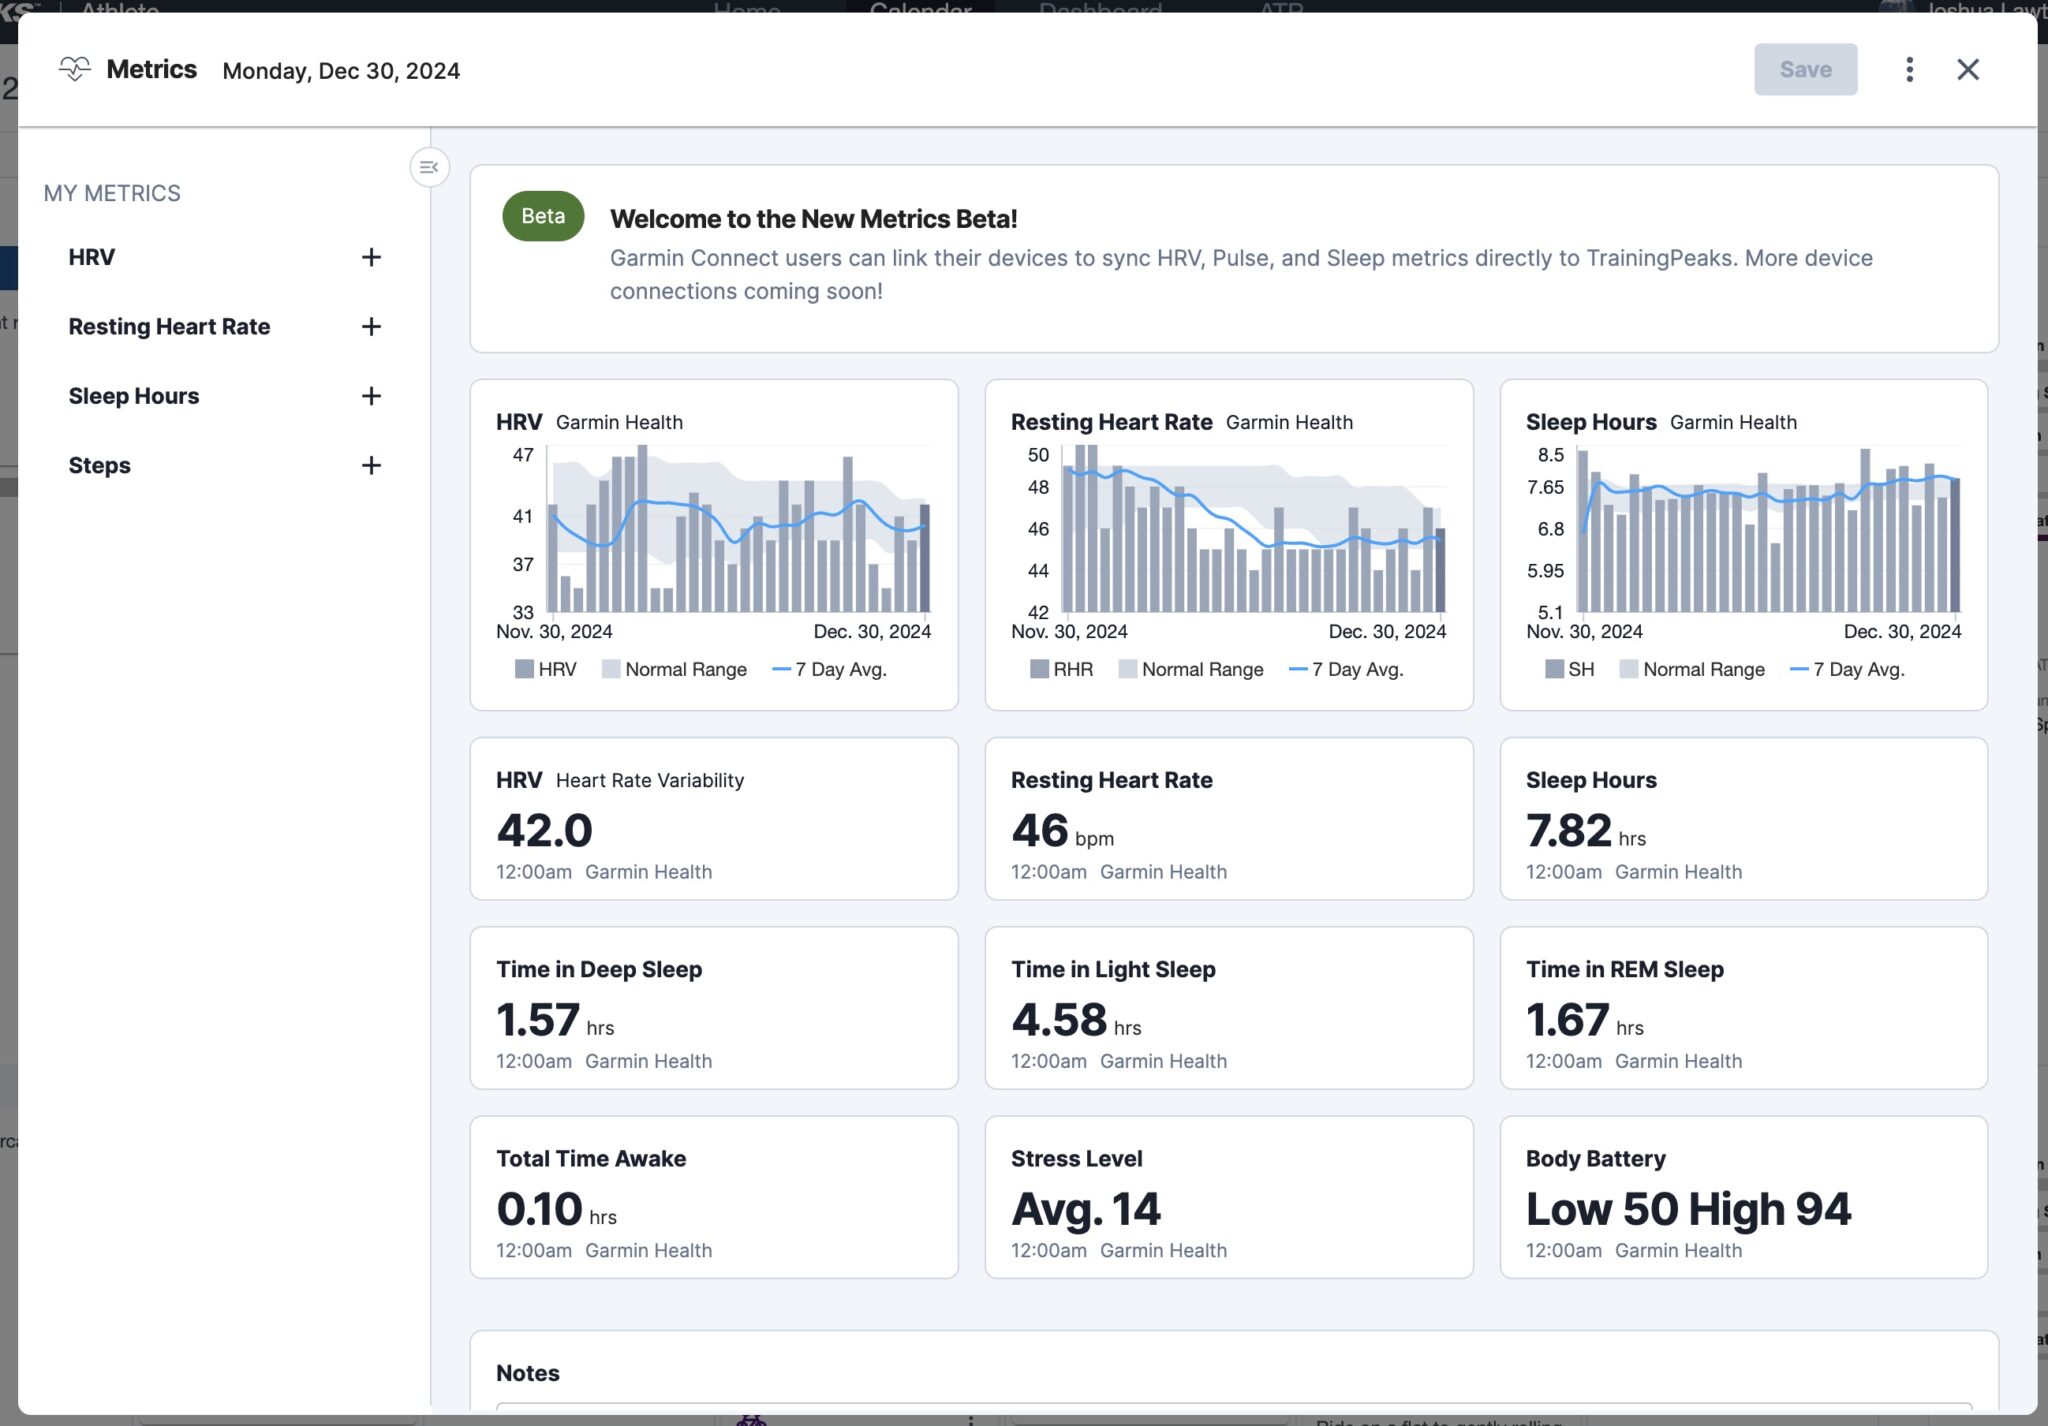This screenshot has height=1426, width=2048.
Task: Collapse the My Metrics sidebar panel
Action: tap(429, 167)
